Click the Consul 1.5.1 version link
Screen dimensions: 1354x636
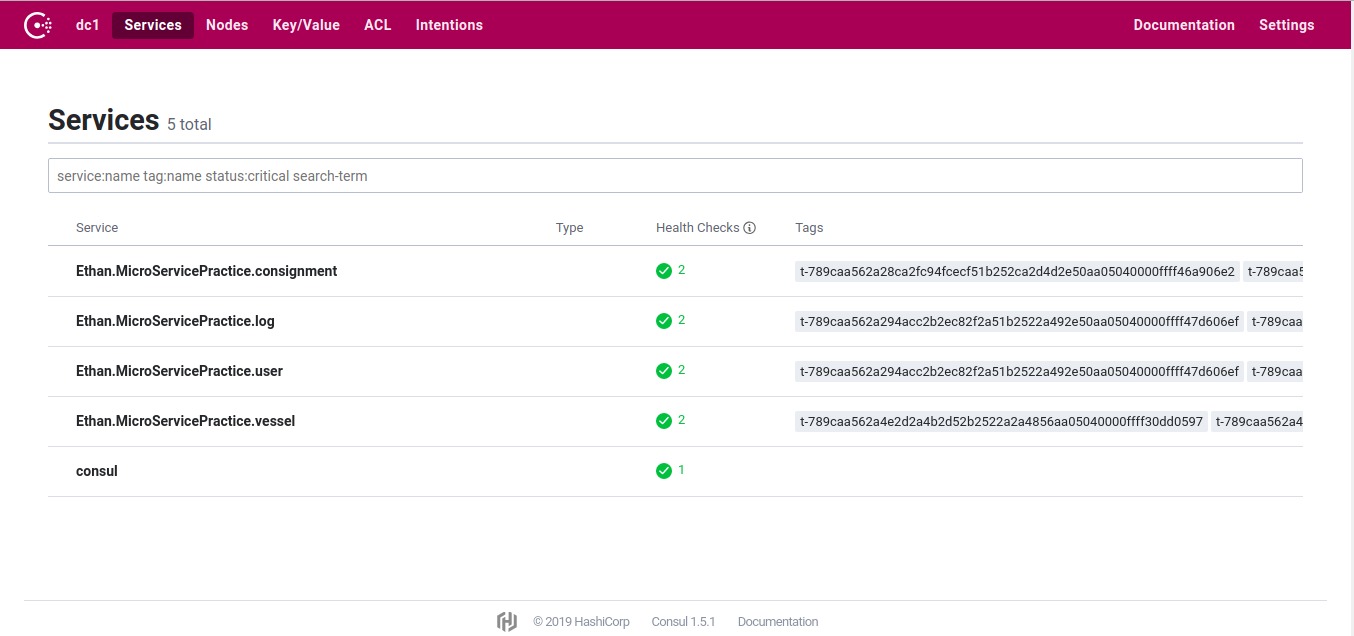pyautogui.click(x=683, y=622)
